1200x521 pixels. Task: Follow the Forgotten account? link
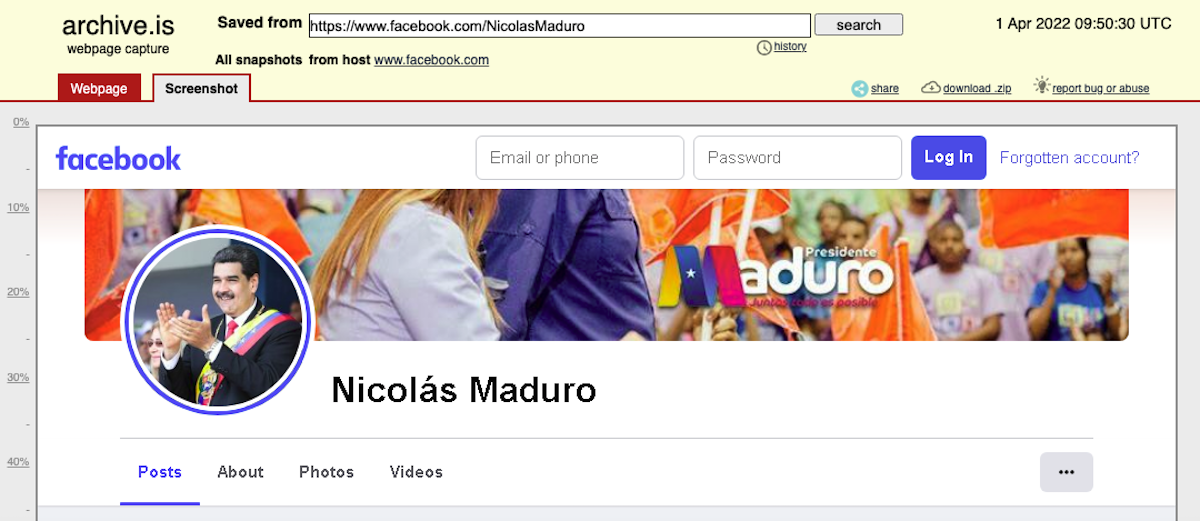point(1069,157)
